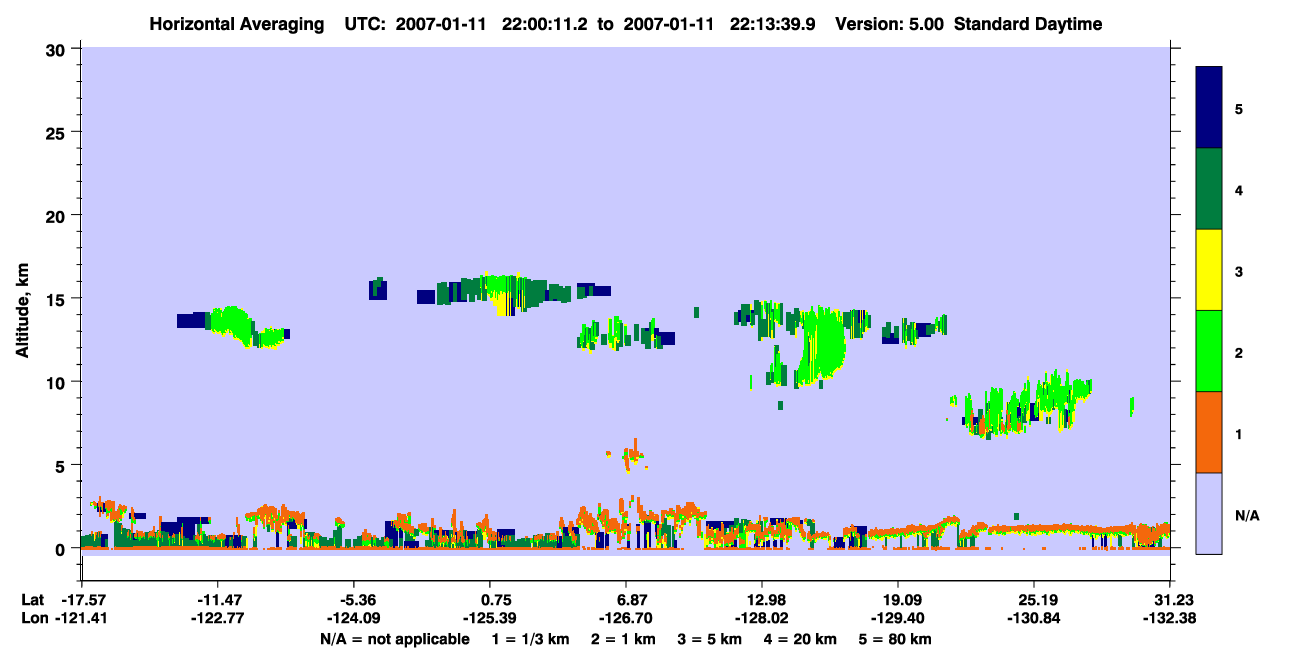Click longitude value -125.39

(489, 618)
